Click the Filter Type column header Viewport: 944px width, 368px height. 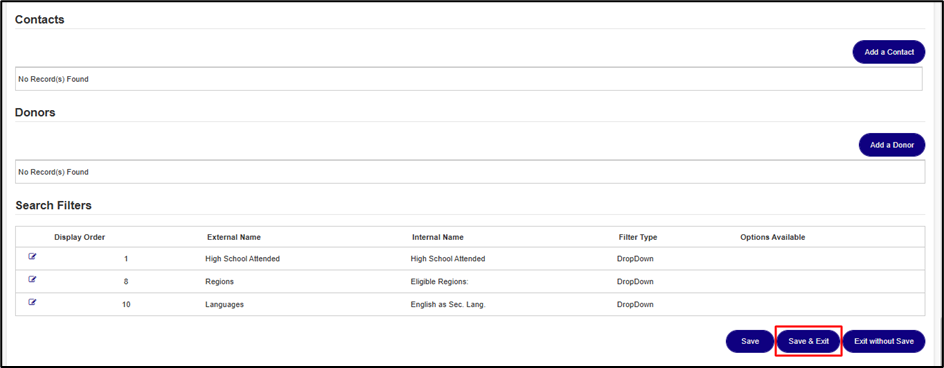pos(638,237)
